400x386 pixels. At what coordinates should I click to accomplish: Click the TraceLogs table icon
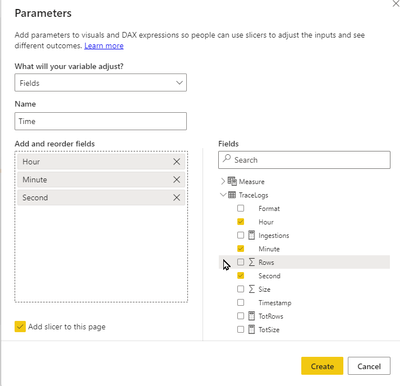(232, 195)
